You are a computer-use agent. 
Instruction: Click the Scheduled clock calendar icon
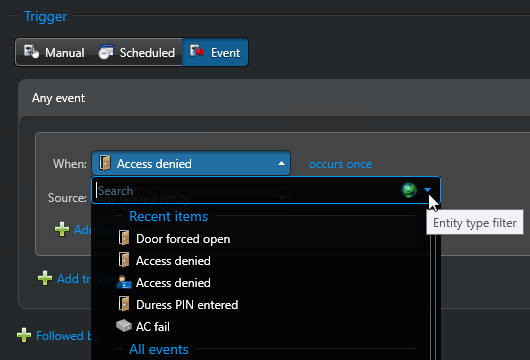pos(106,52)
